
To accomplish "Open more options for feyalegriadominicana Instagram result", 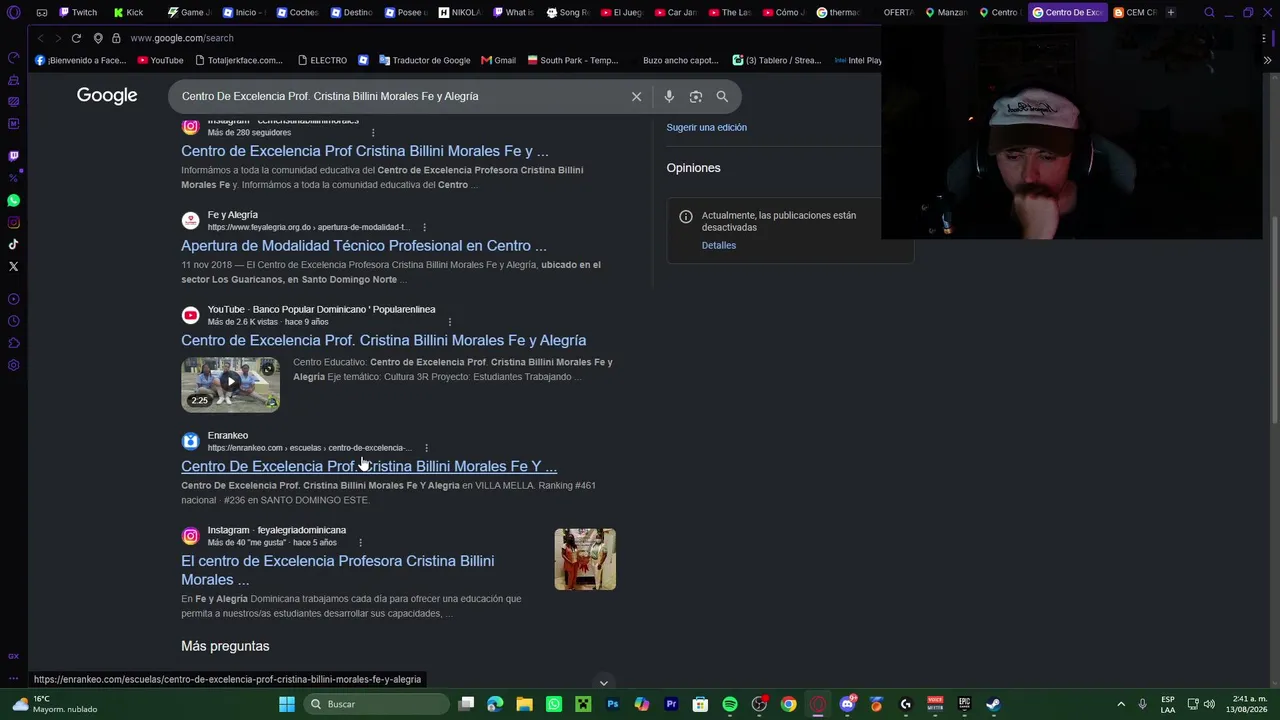I will coord(360,543).
